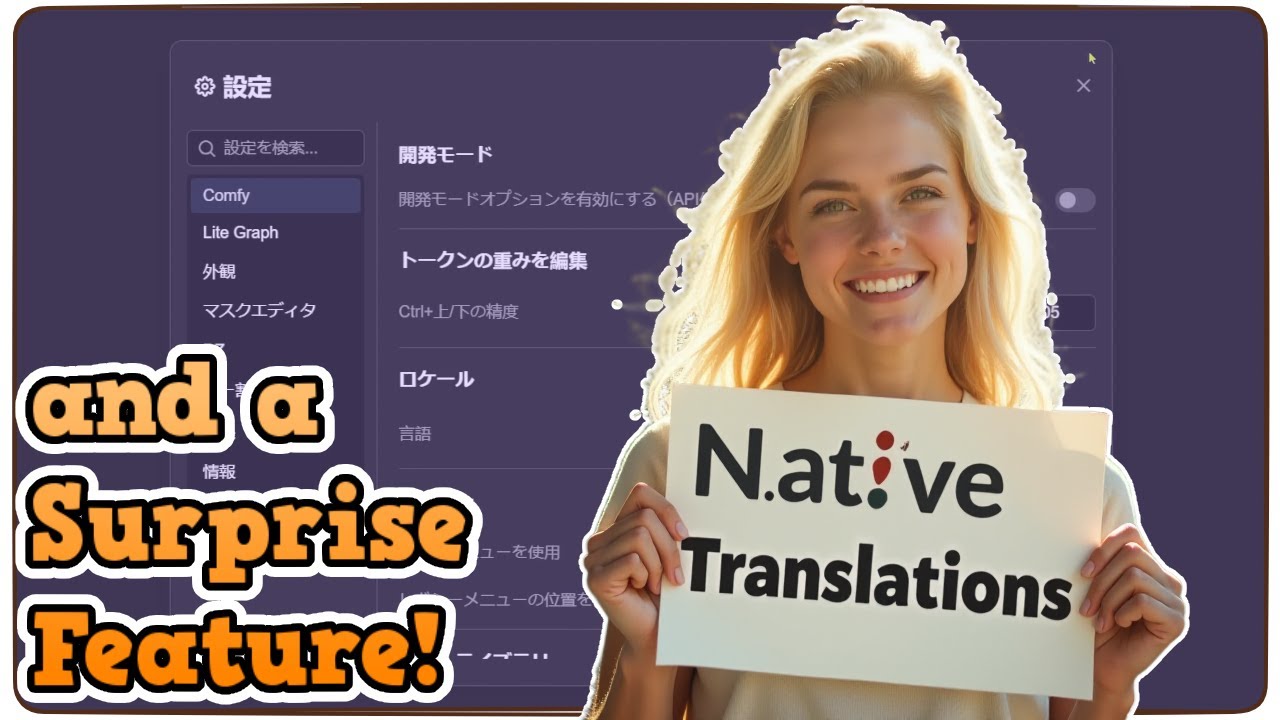Image resolution: width=1280 pixels, height=720 pixels.
Task: Select the Comfy settings category
Action: pos(275,195)
